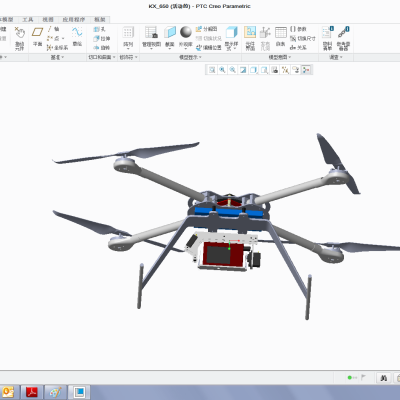Click the Manage Views icon
Viewport: 400px width, 400px height.
(x=151, y=37)
